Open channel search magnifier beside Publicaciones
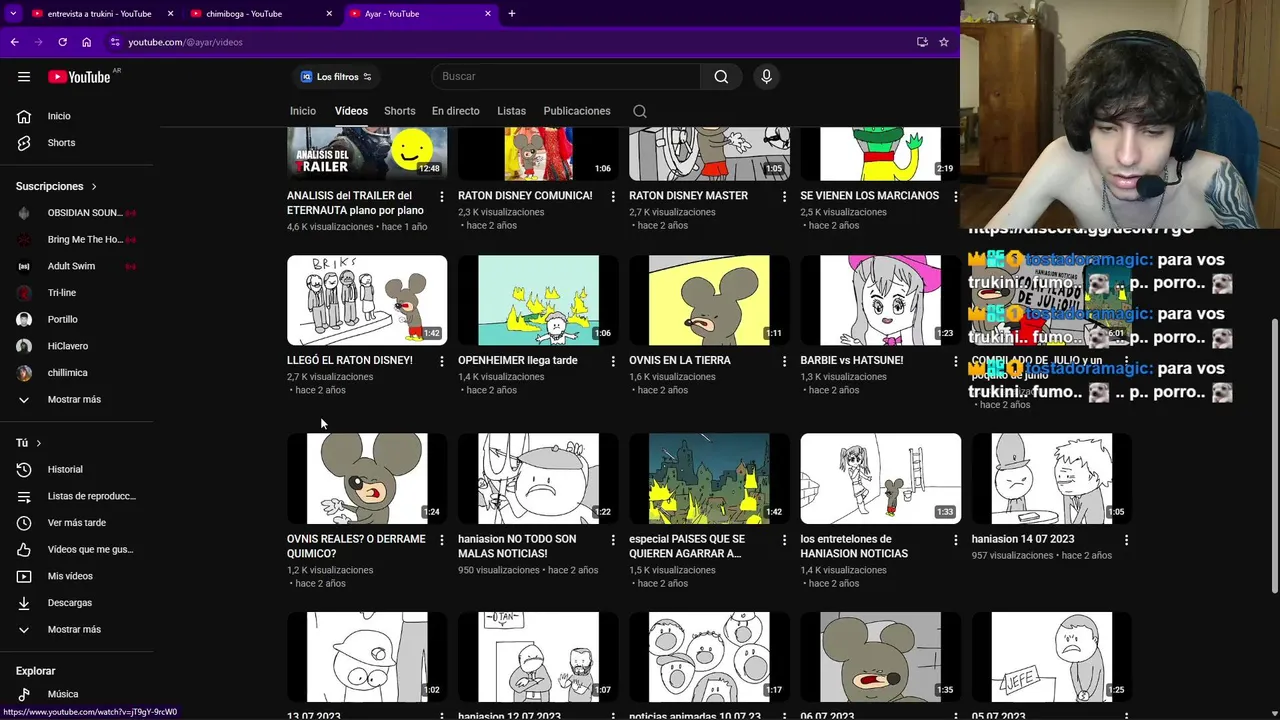1280x720 pixels. click(x=640, y=111)
